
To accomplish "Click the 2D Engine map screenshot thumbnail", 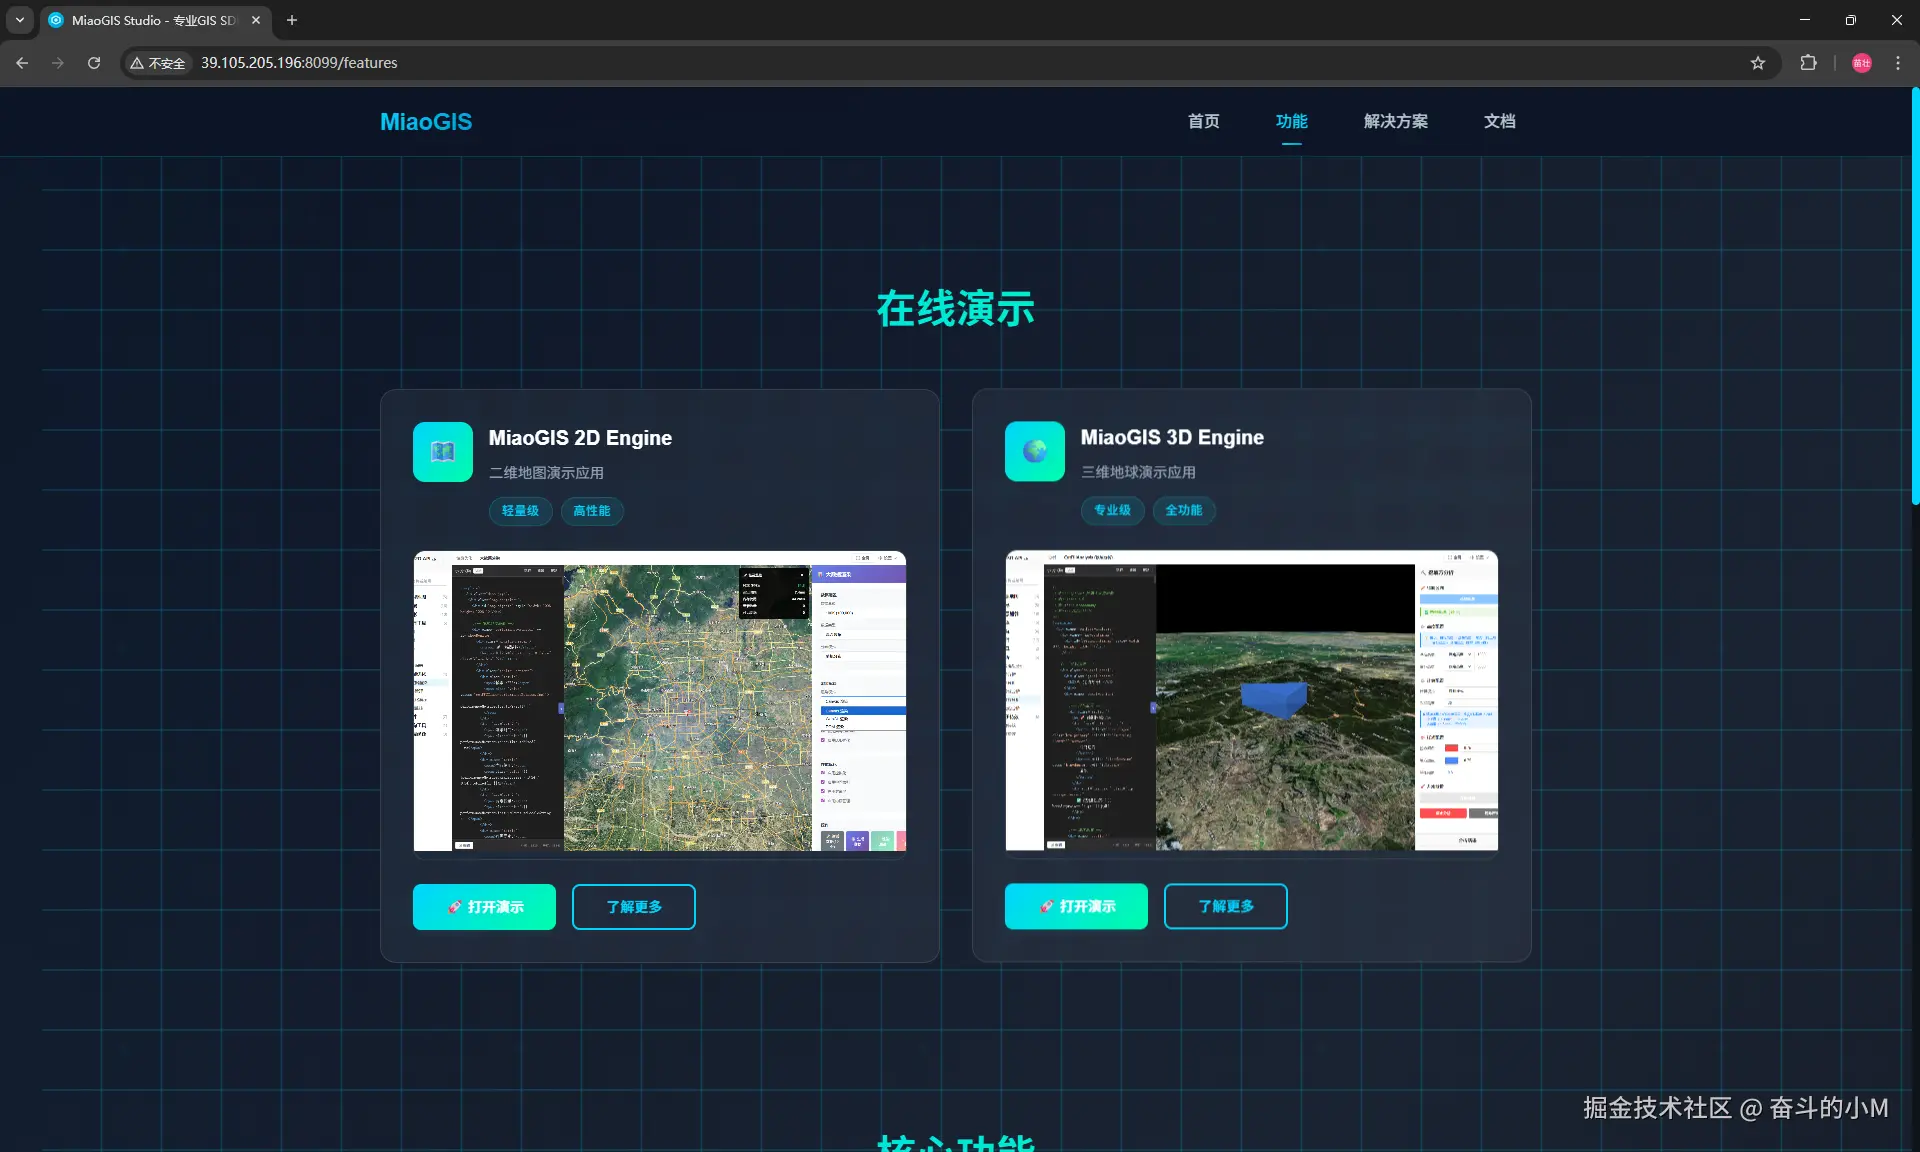I will coord(659,700).
